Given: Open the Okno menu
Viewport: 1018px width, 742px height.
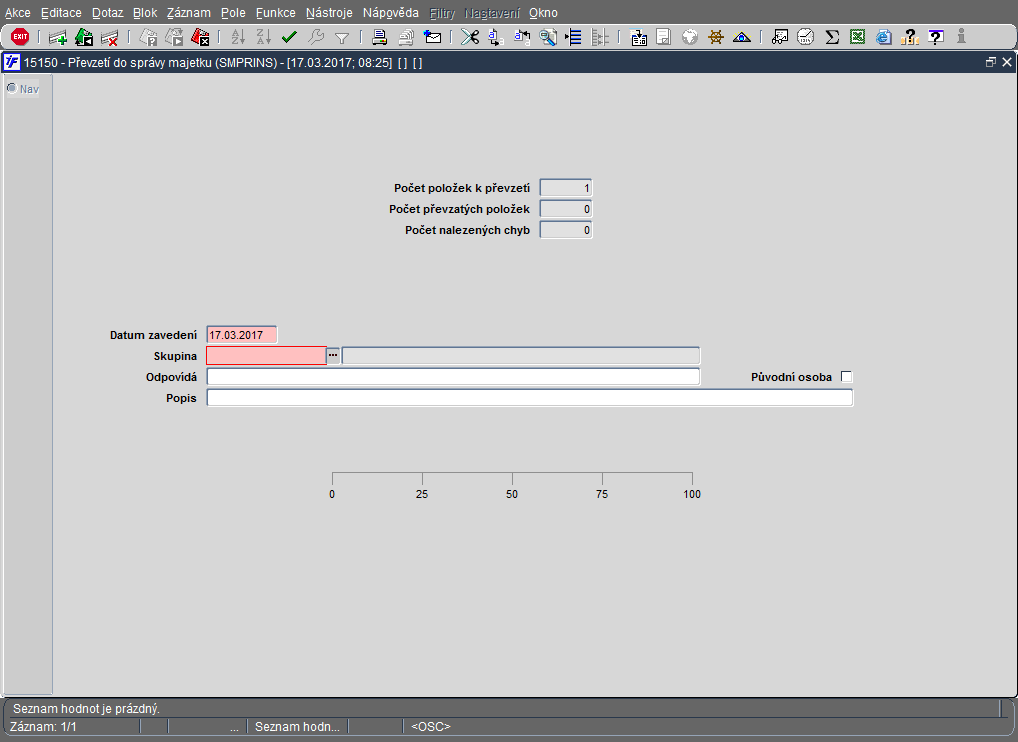Looking at the screenshot, I should coord(543,13).
